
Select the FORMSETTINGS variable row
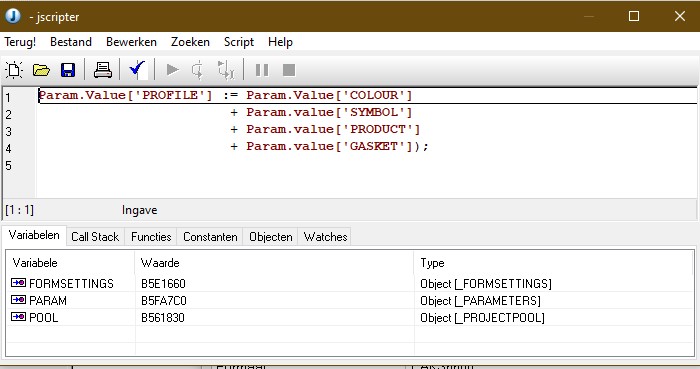350,284
